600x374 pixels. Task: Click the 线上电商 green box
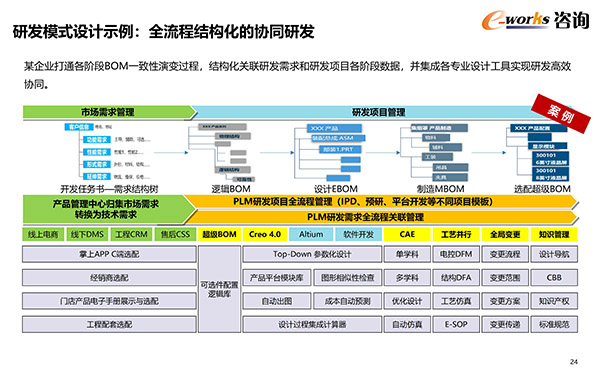pos(43,234)
